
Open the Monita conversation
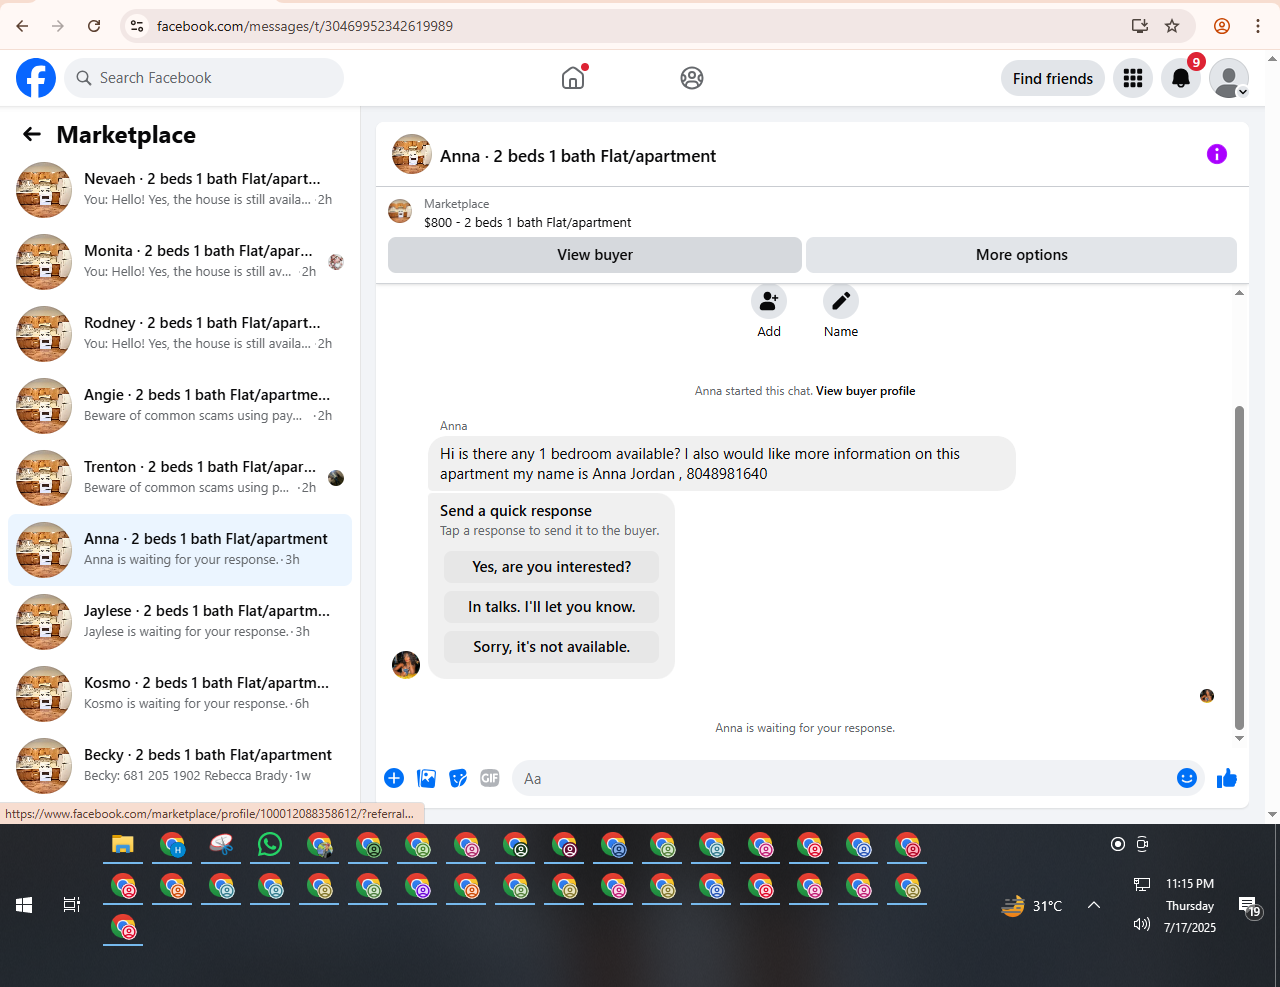point(180,262)
